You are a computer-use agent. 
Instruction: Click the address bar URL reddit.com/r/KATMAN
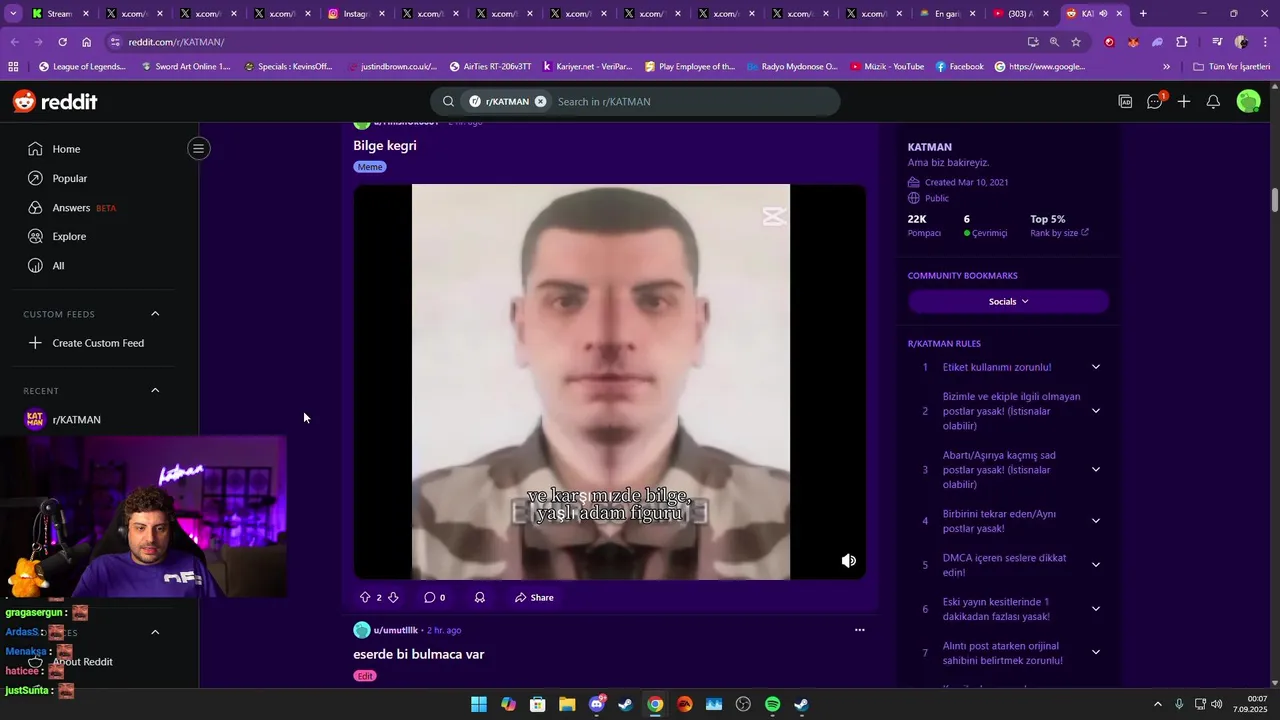(176, 42)
